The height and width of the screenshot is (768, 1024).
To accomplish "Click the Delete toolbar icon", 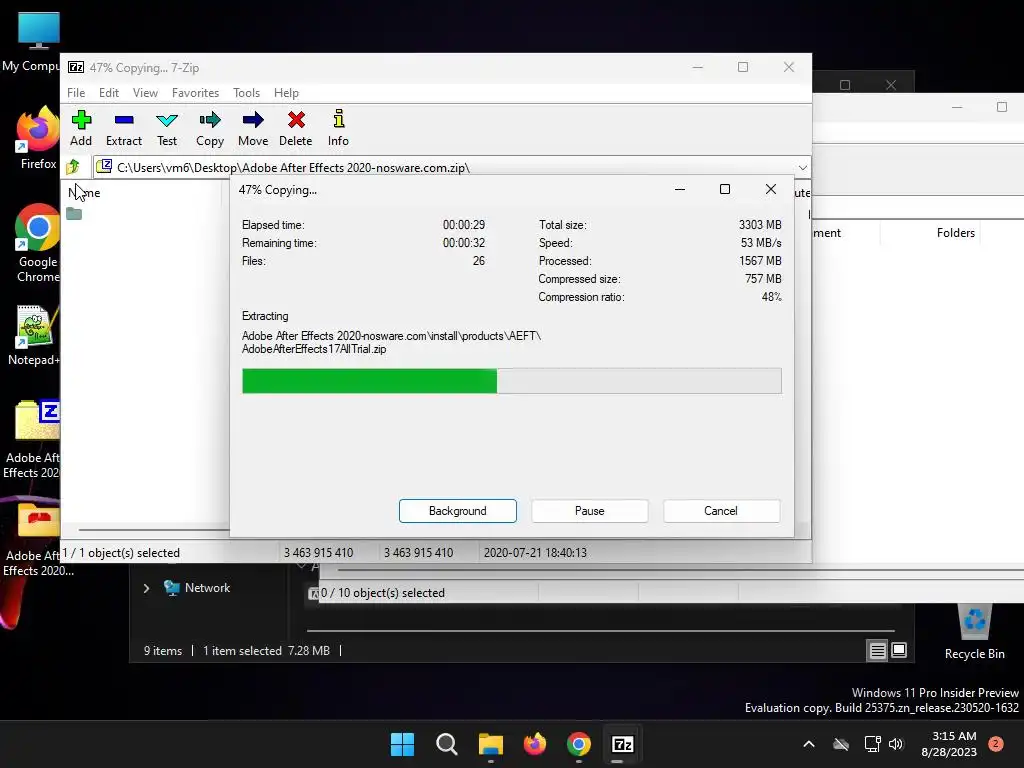I will [296, 128].
